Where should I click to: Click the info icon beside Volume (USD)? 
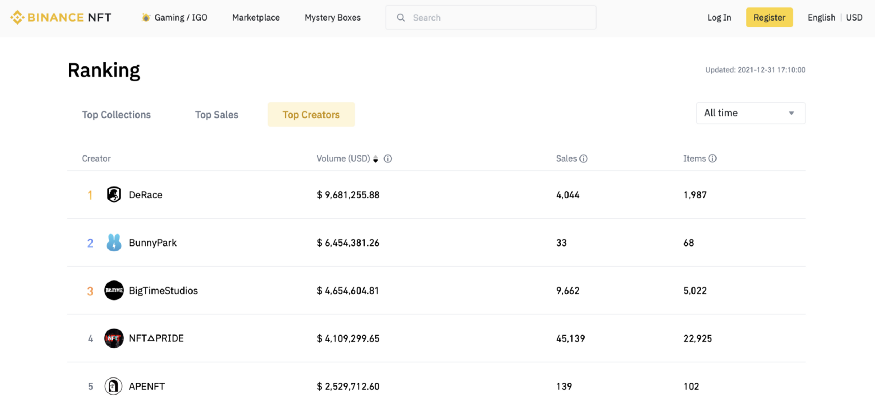388,158
